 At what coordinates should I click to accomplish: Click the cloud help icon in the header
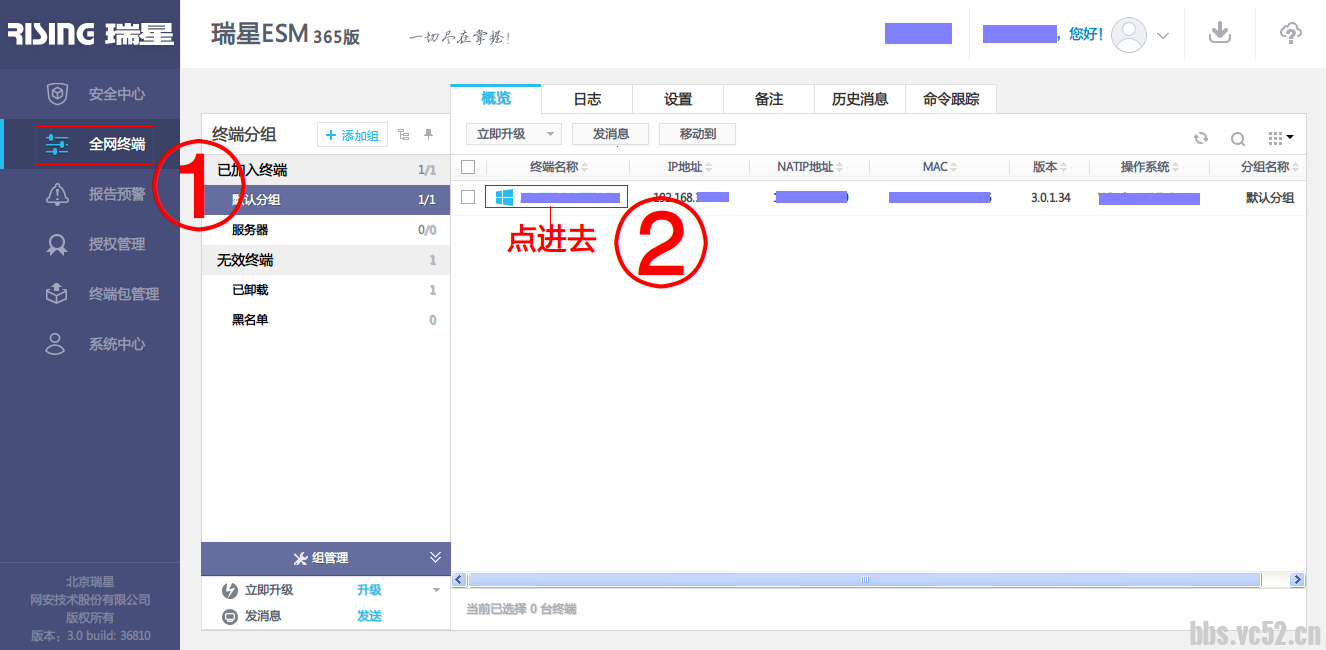[1291, 33]
